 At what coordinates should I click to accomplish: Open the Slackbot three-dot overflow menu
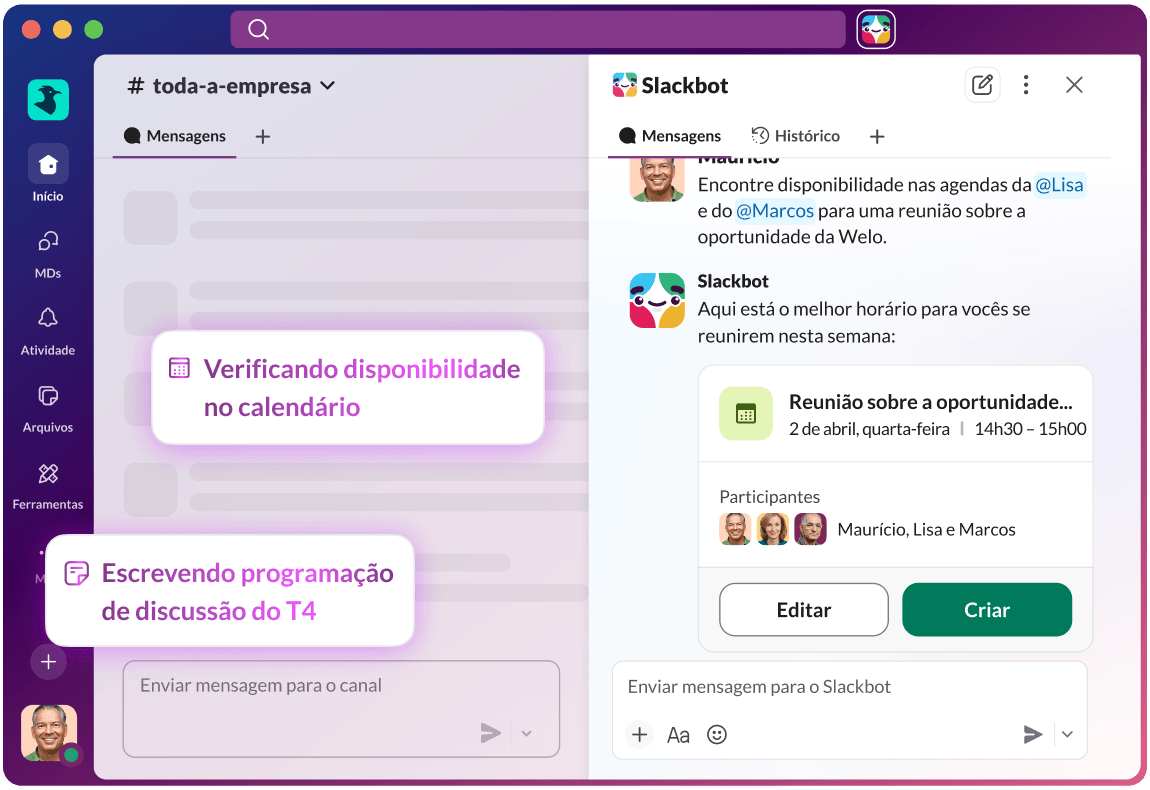pos(1026,85)
